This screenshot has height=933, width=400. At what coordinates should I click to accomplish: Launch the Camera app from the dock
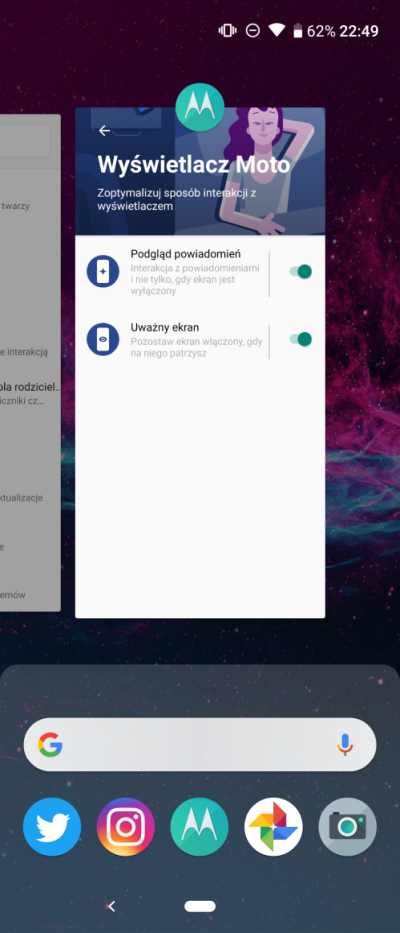click(x=348, y=826)
